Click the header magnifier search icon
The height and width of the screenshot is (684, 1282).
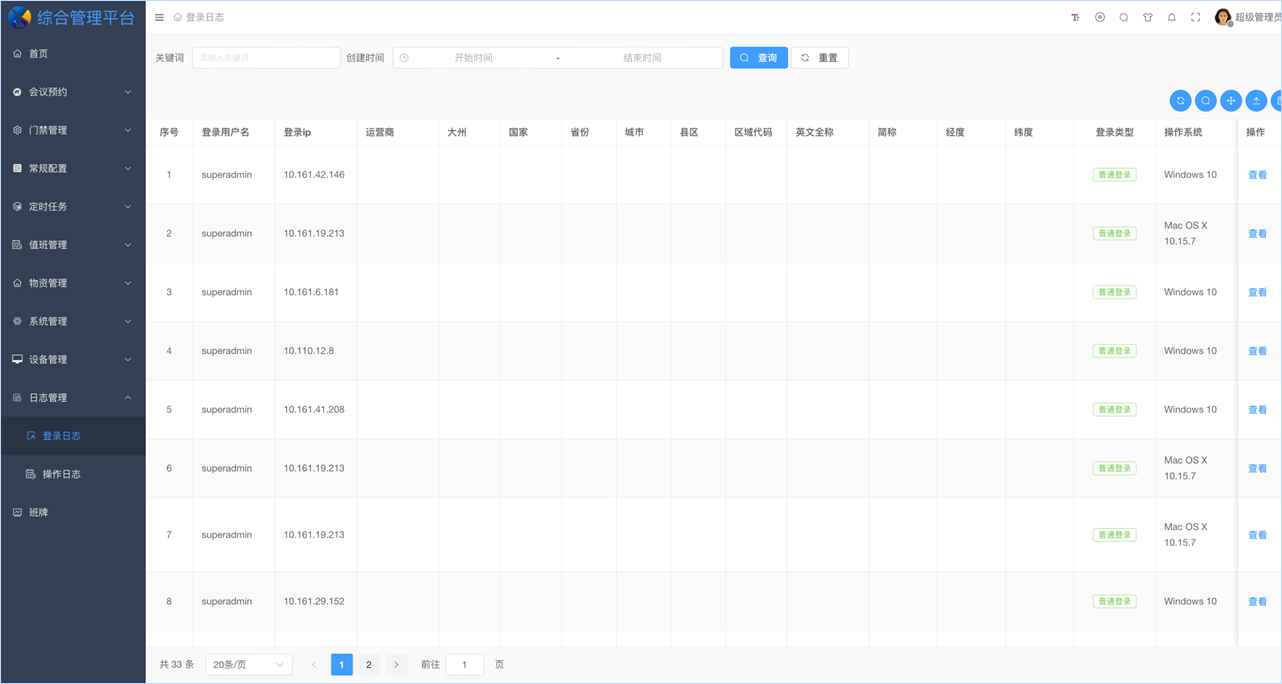(1124, 17)
